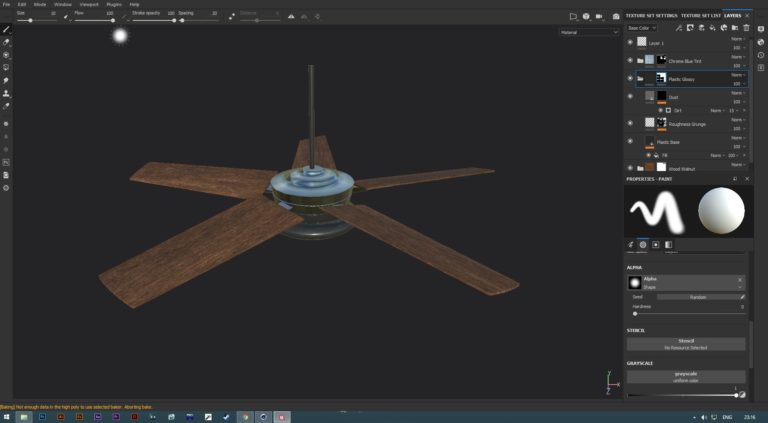Select the Smudge tool
Viewport: 768px width, 423px height.
pyautogui.click(x=6, y=80)
